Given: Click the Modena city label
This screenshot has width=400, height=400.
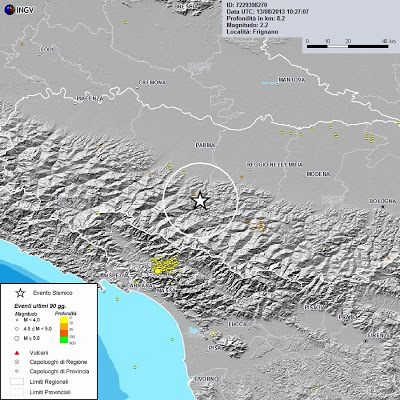Looking at the screenshot, I should 318,174.
